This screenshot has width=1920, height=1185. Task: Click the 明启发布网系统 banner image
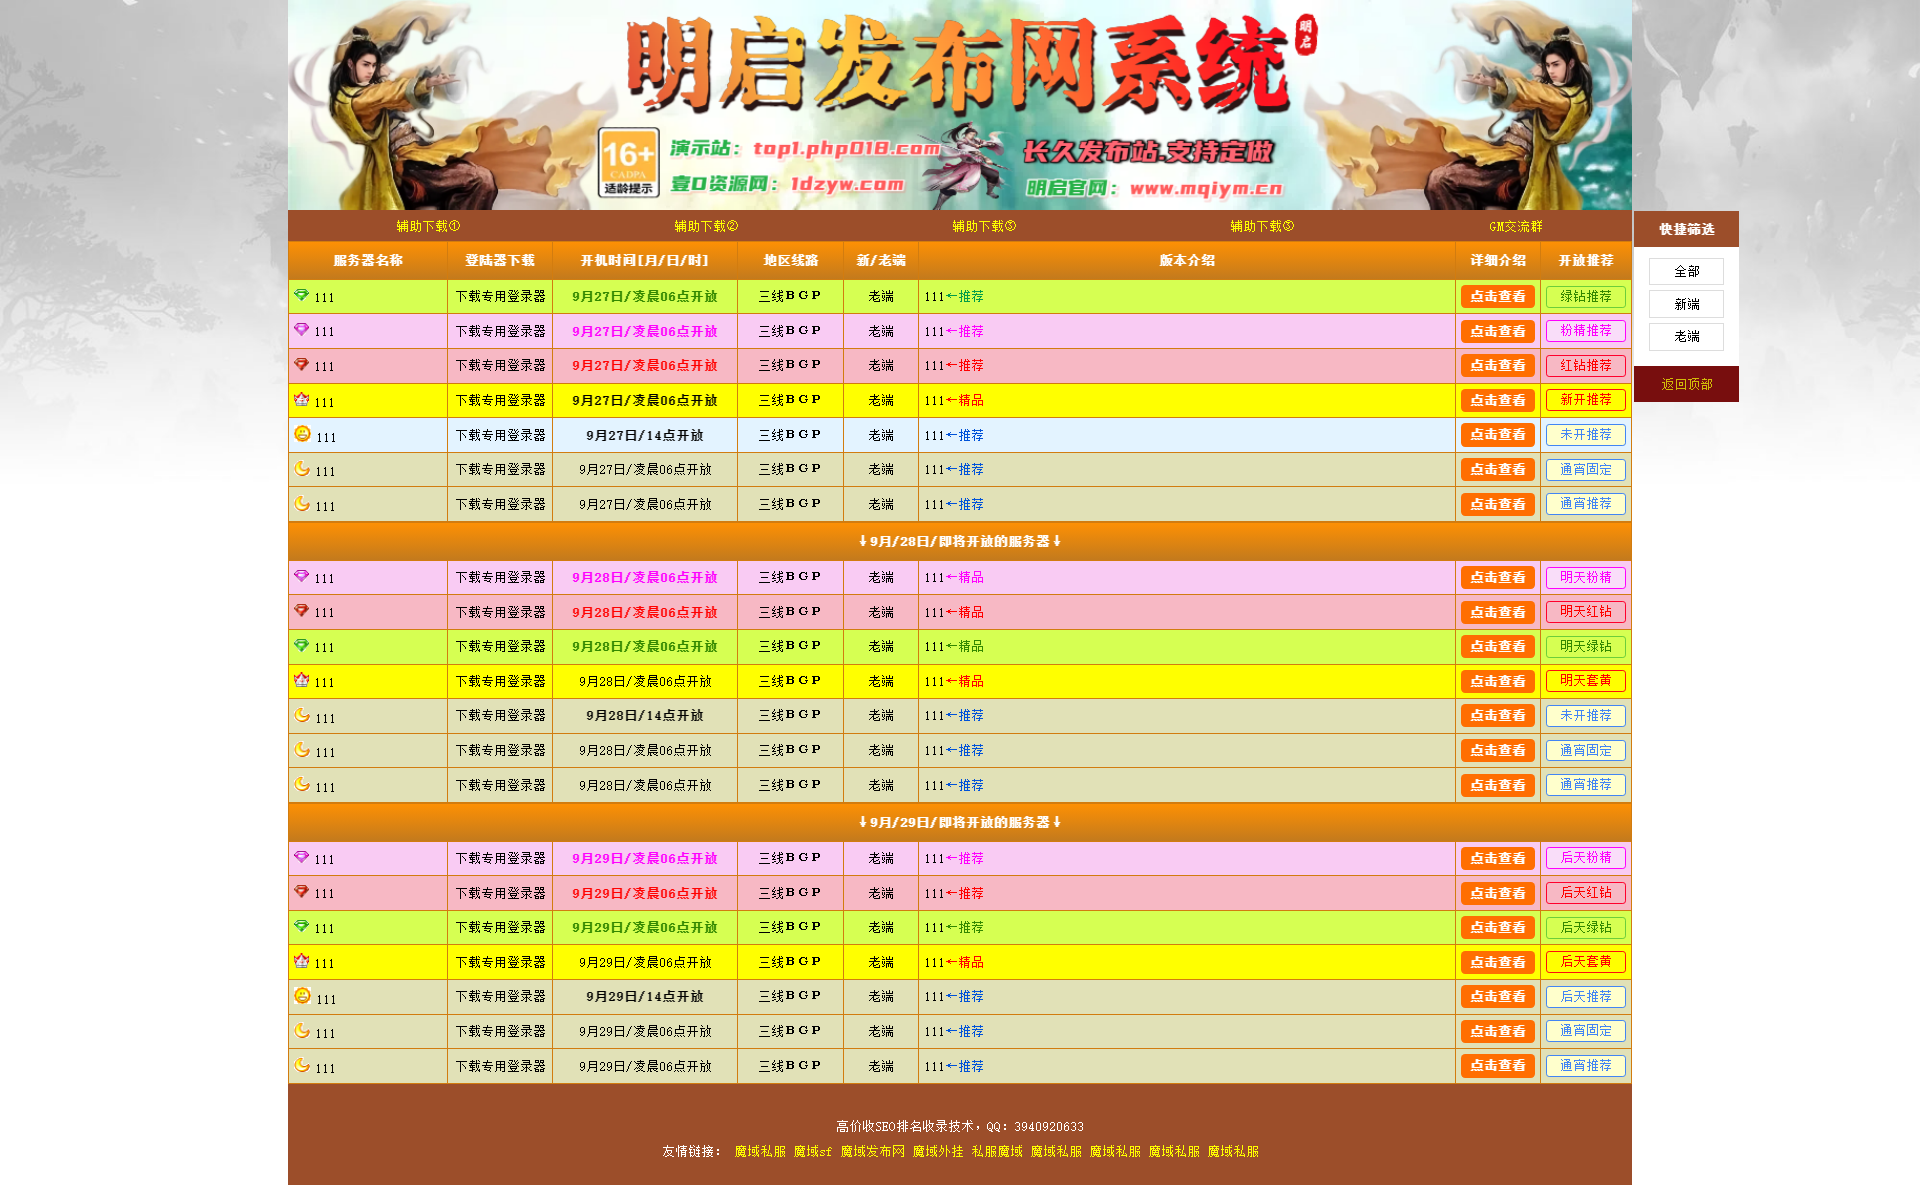click(960, 104)
